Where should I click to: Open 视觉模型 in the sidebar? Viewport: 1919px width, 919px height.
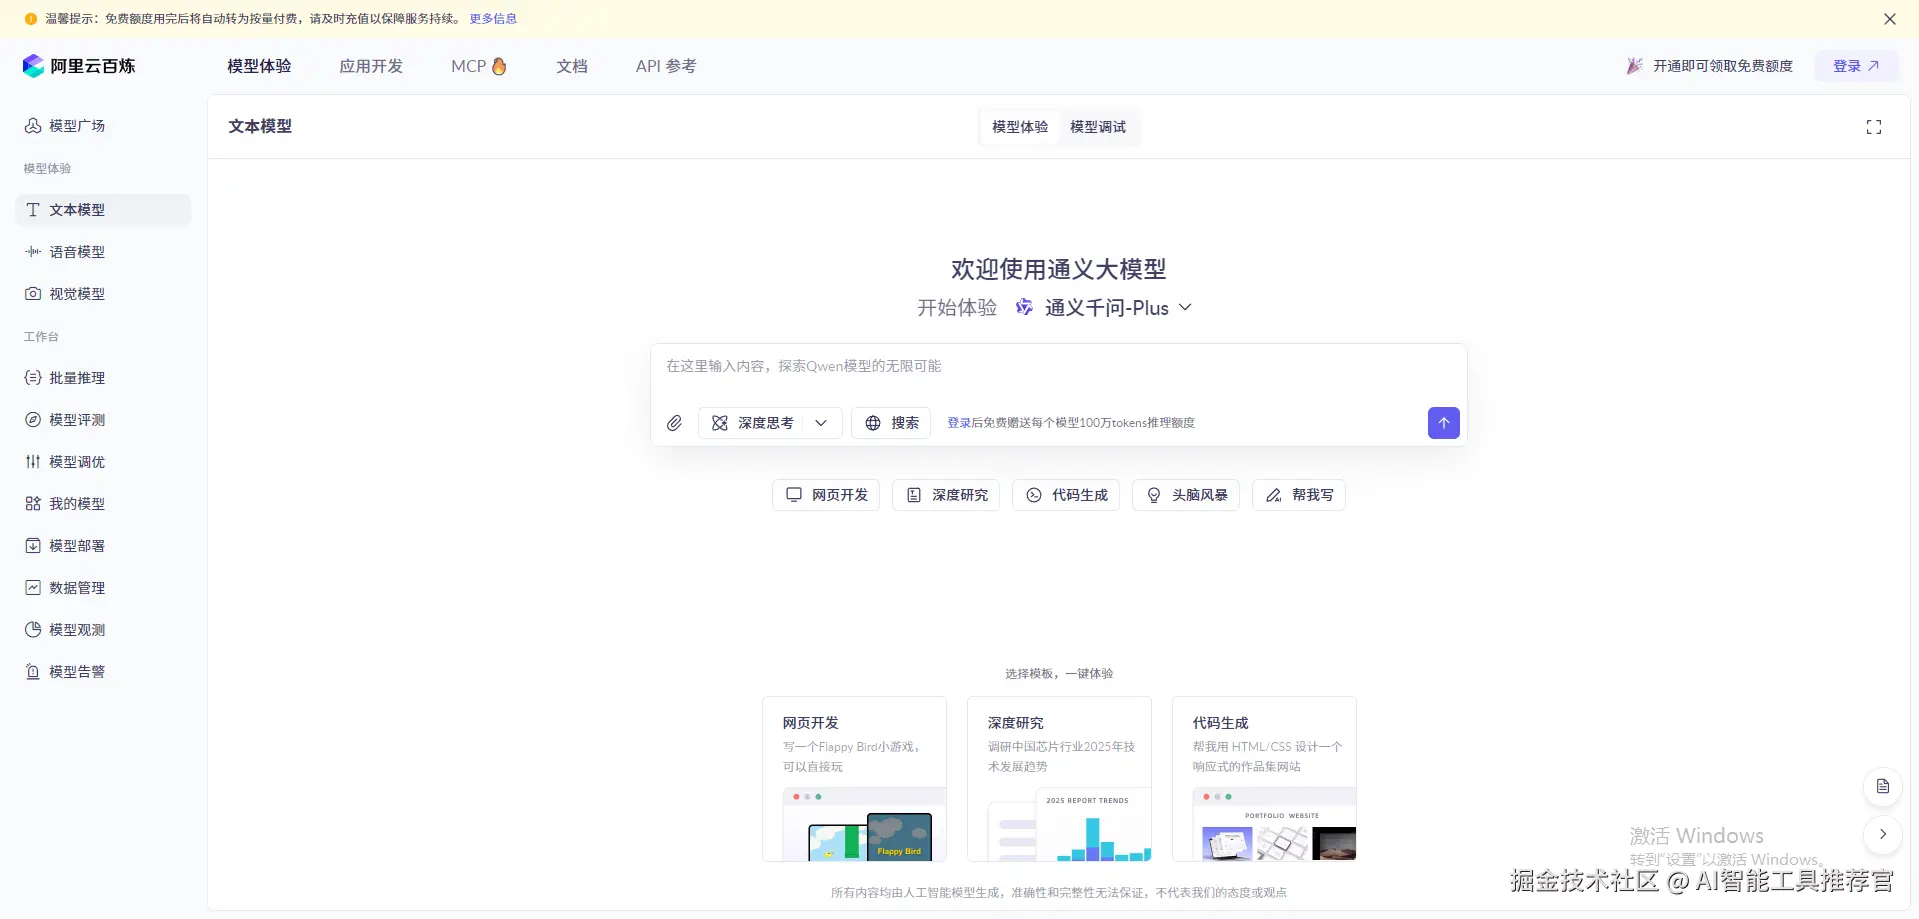[x=103, y=294]
